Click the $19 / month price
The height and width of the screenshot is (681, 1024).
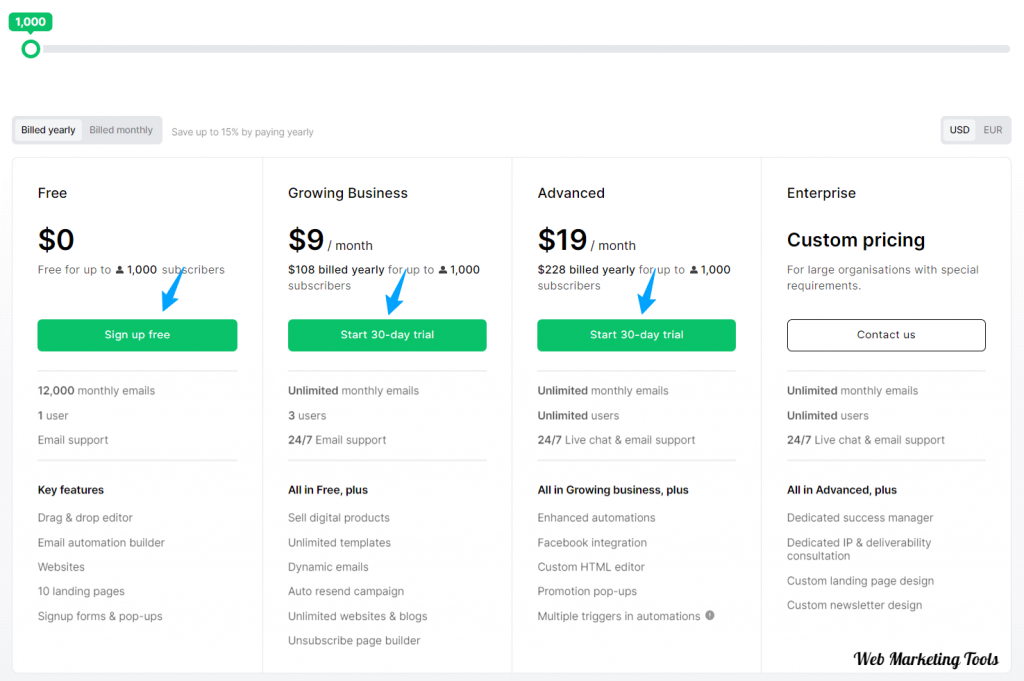coord(586,240)
